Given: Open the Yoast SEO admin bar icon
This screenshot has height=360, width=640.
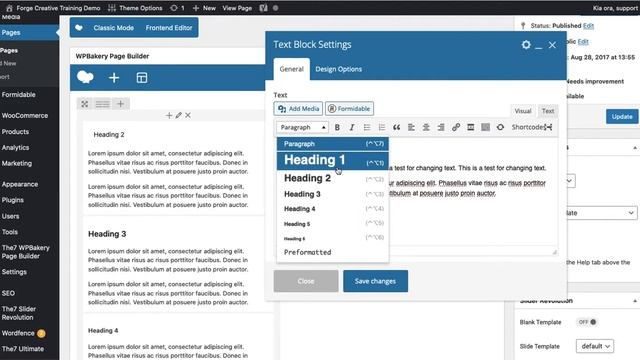Looking at the screenshot, I should pos(263,8).
